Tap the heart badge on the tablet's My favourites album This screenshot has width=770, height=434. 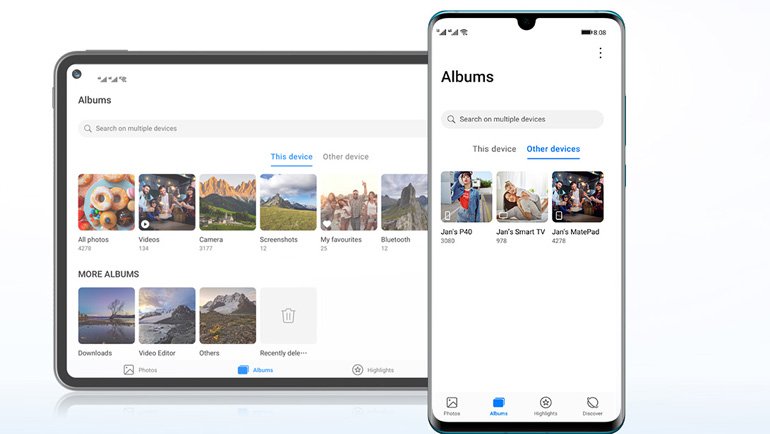click(x=327, y=224)
